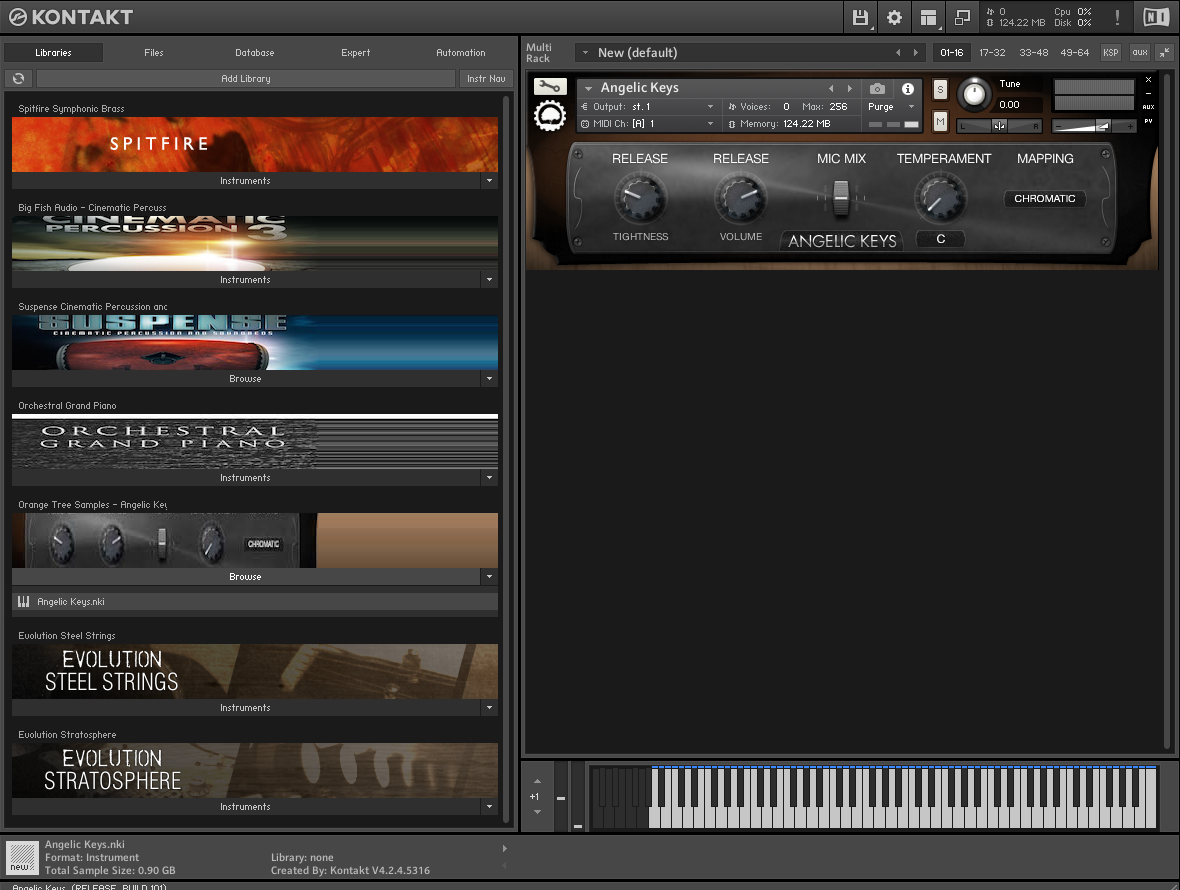Shift keyboard octave up with up arrow

point(537,782)
